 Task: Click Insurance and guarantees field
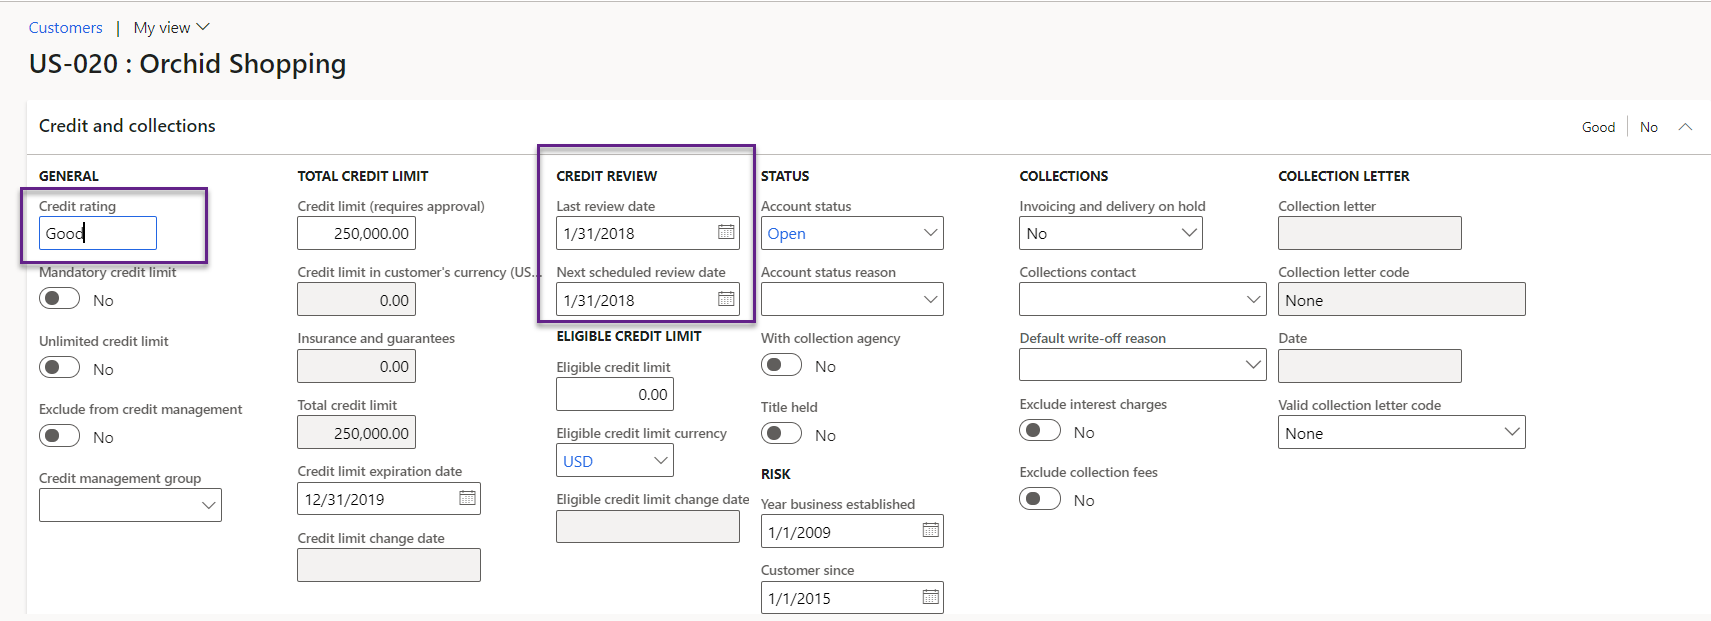[356, 366]
